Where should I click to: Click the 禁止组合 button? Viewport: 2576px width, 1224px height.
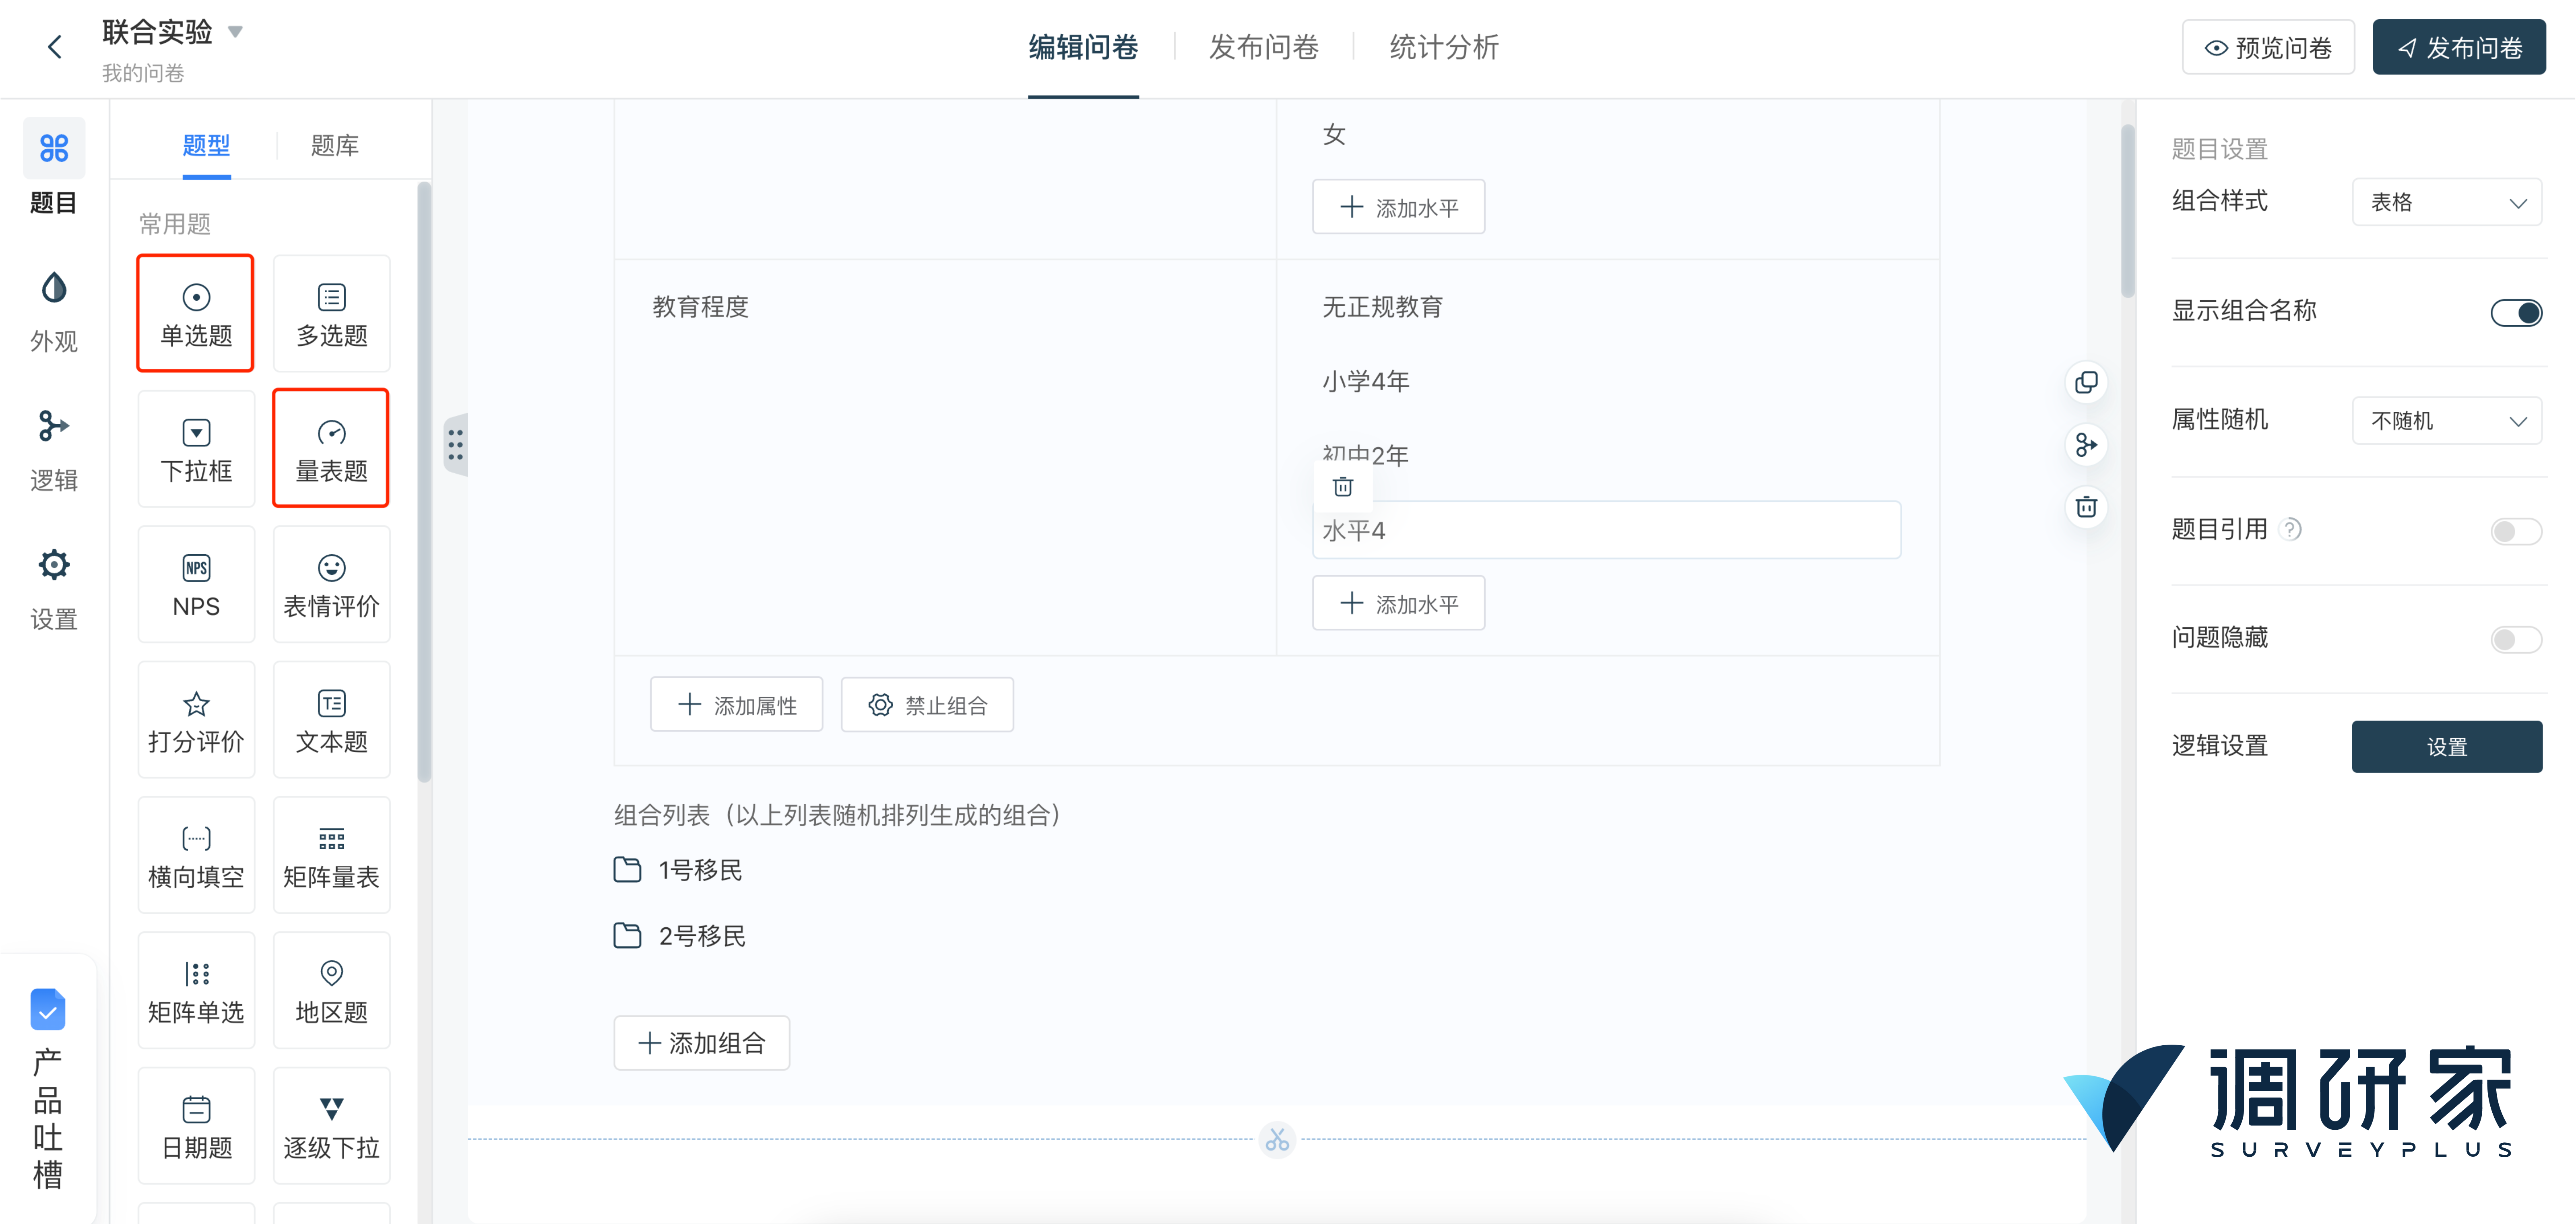[927, 705]
